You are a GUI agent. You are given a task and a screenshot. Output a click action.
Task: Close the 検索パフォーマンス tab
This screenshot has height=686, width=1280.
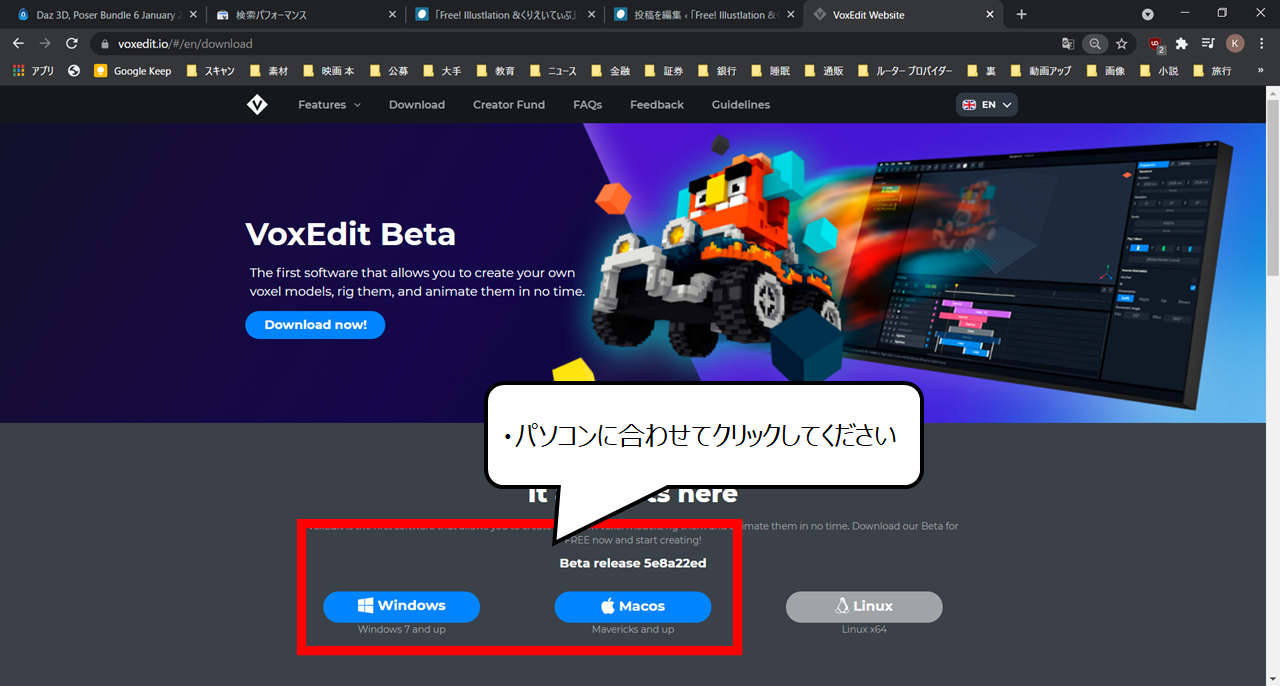(x=391, y=15)
